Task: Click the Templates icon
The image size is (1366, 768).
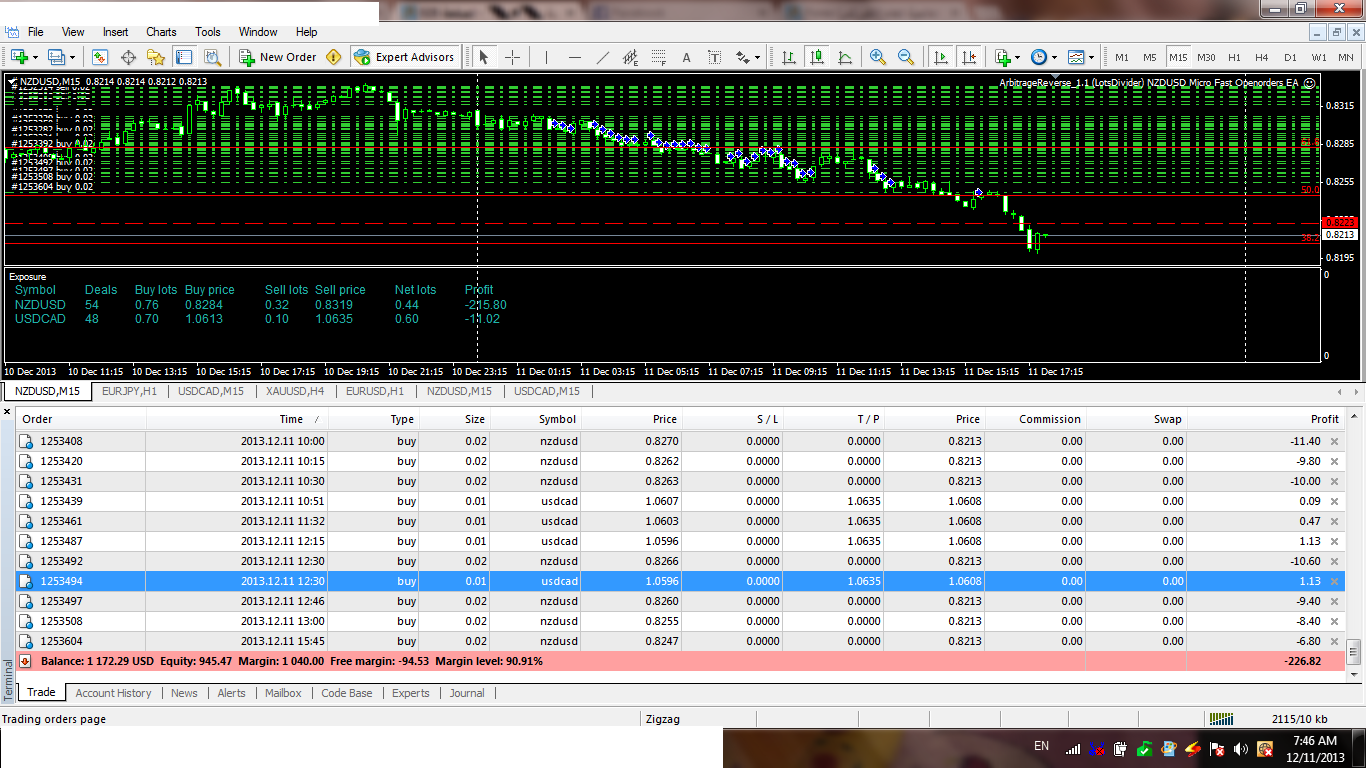Action: [x=1076, y=57]
